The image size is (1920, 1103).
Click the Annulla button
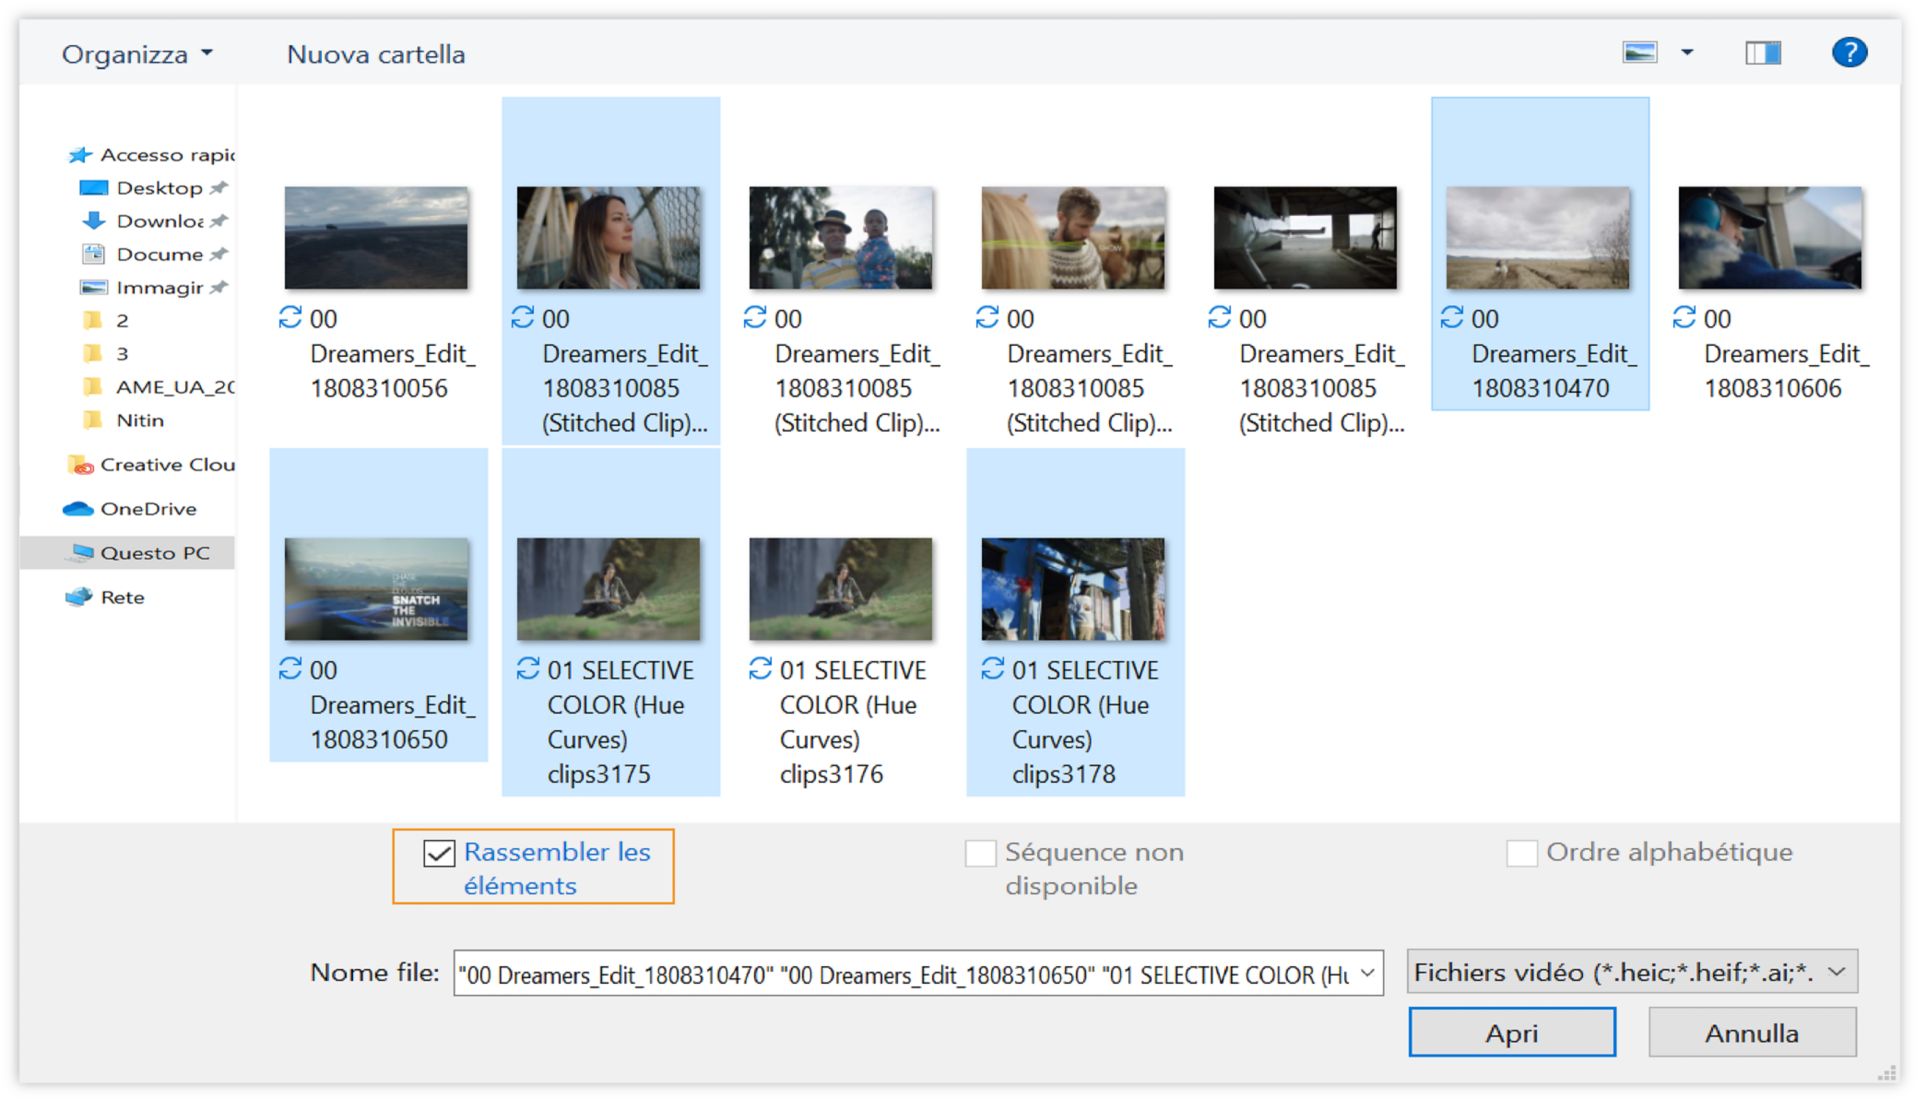pos(1751,1033)
